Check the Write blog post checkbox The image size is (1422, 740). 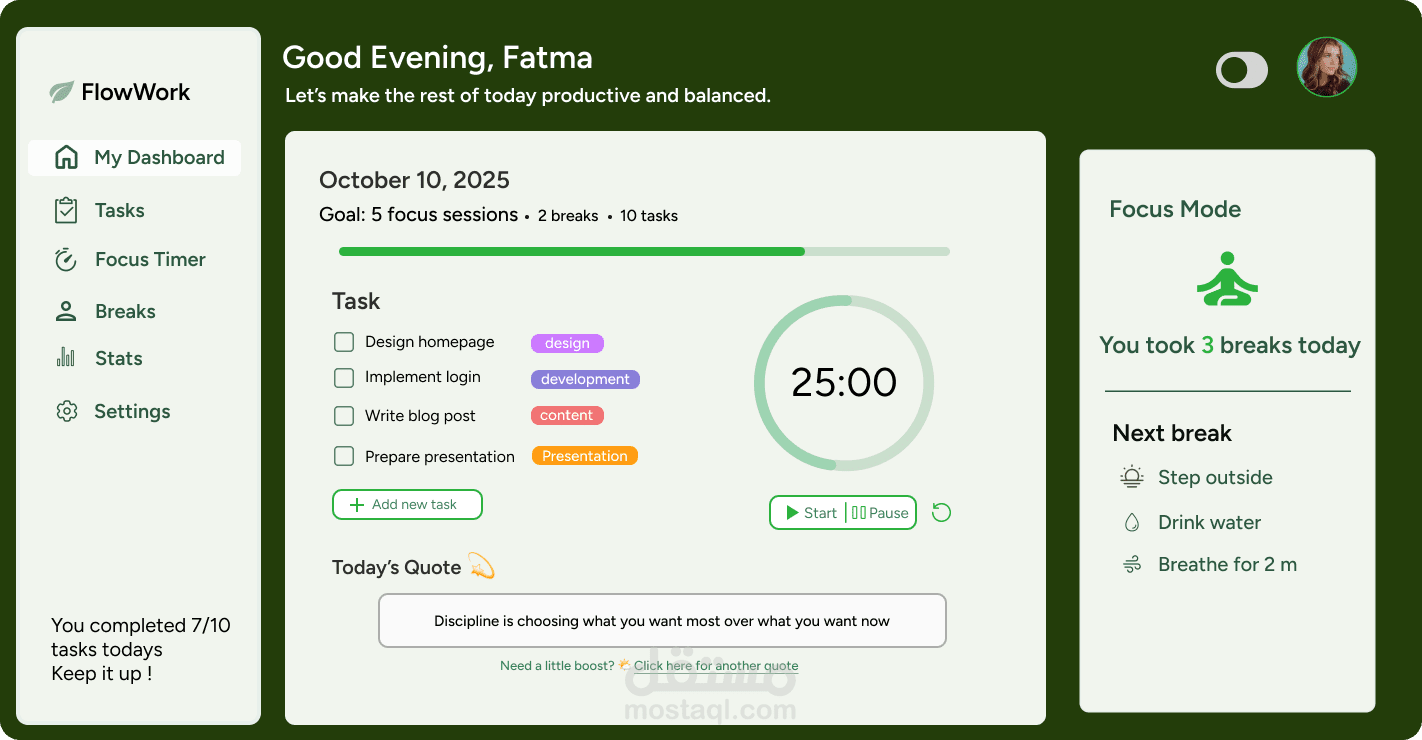[344, 416]
